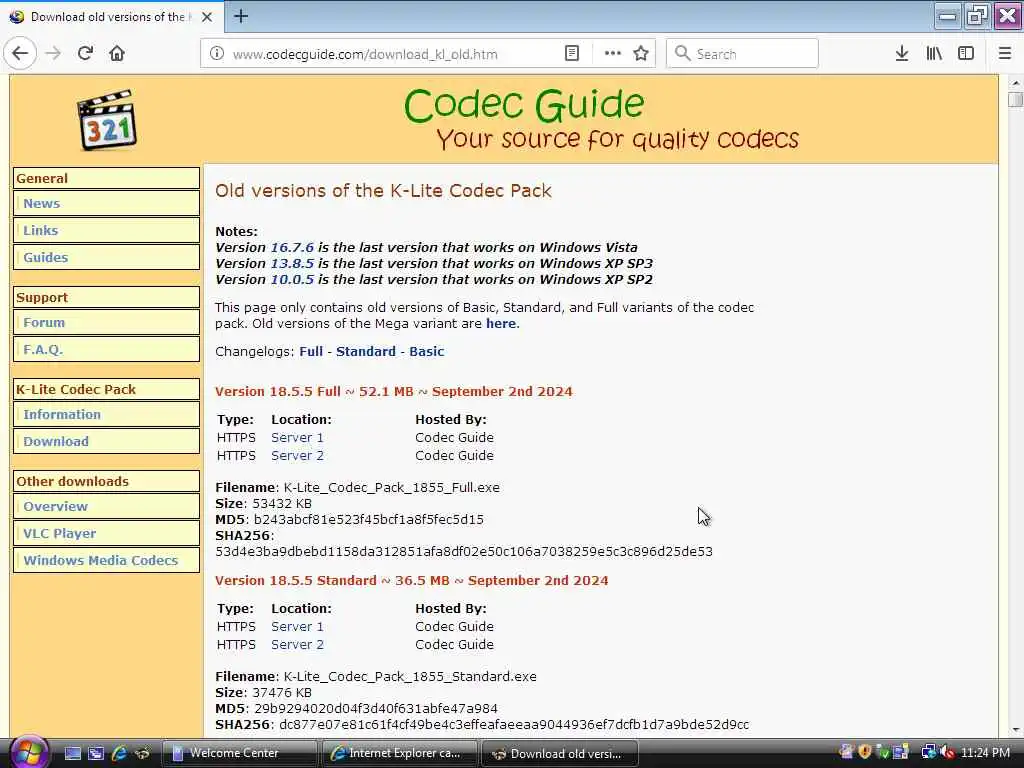Viewport: 1024px width, 768px height.
Task: Click the 'here' link for Mega variants
Action: pyautogui.click(x=501, y=323)
